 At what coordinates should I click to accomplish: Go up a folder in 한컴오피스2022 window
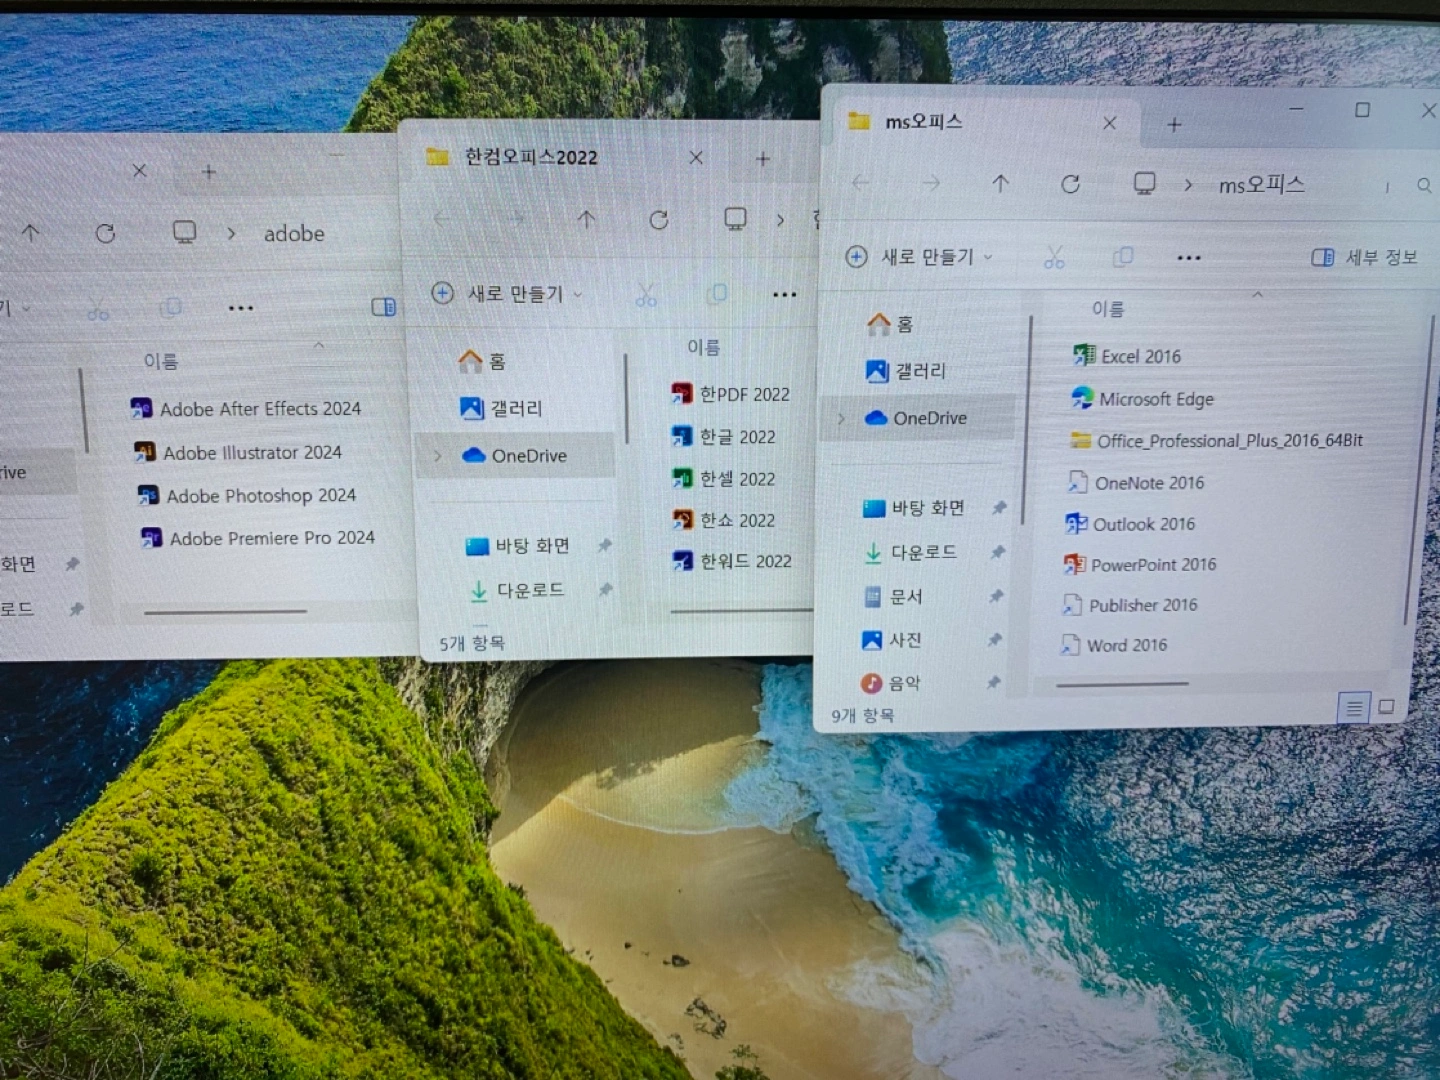[586, 219]
